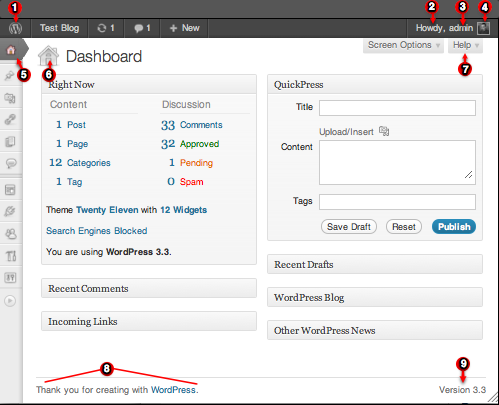Click the QuickPress Title field
Image resolution: width=499 pixels, height=405 pixels.
[397, 108]
